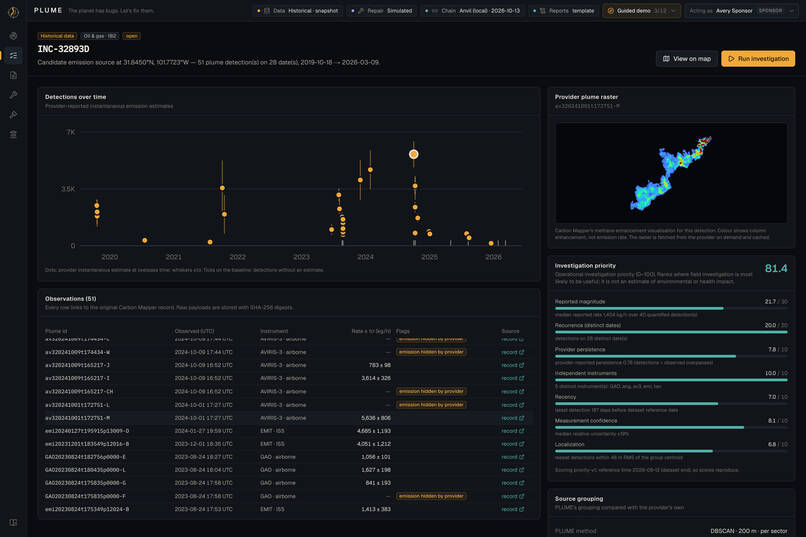Viewport: 806px width, 537px height.
Task: Click the Source grouping panel heading
Action: click(579, 499)
